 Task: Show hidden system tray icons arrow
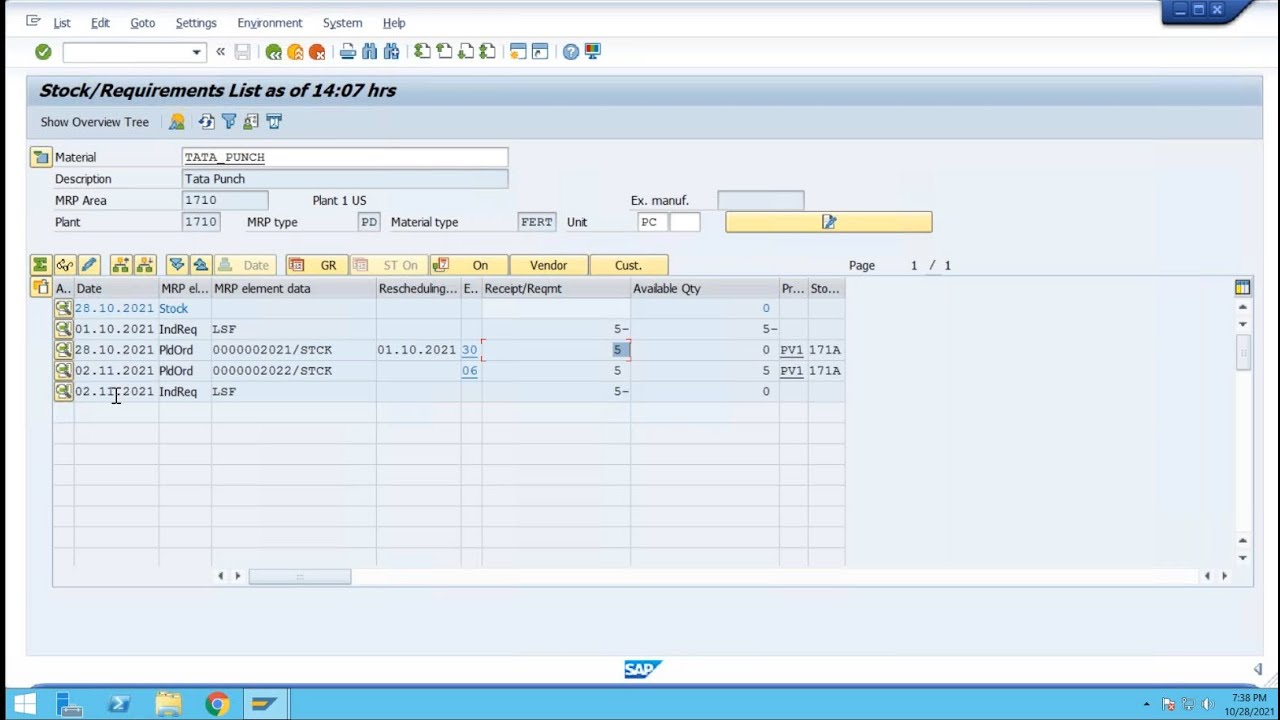coord(1146,704)
